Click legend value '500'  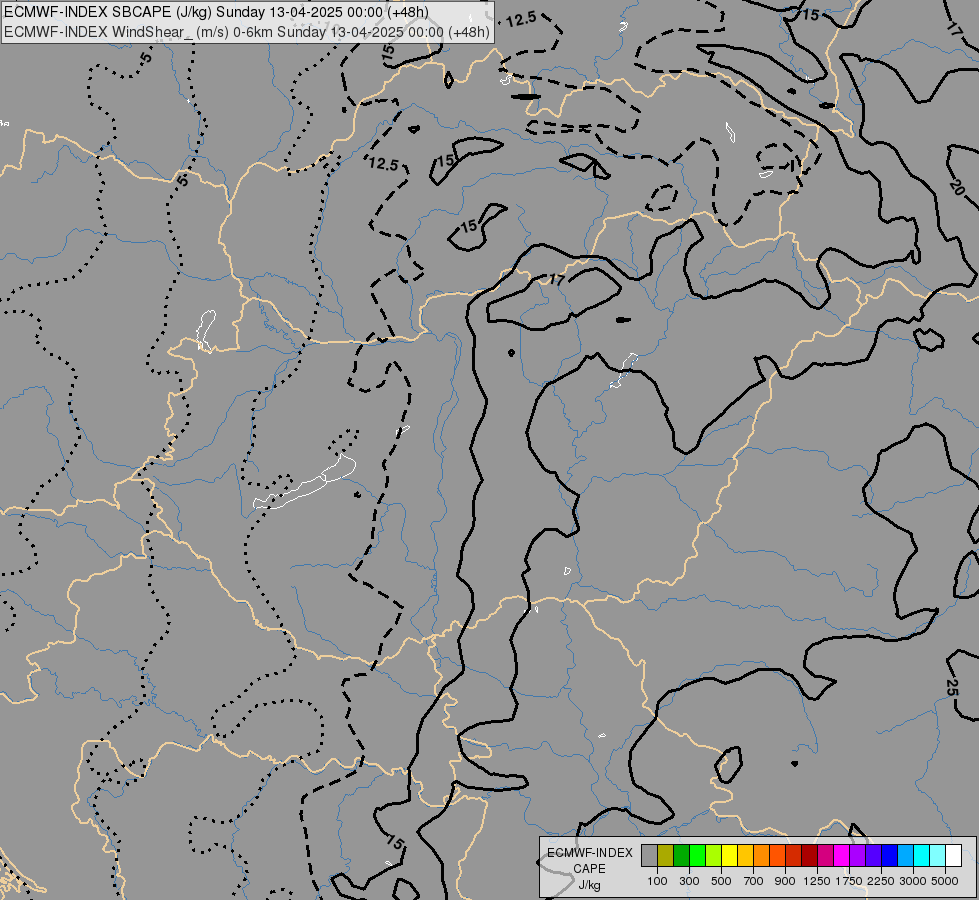pos(721,881)
